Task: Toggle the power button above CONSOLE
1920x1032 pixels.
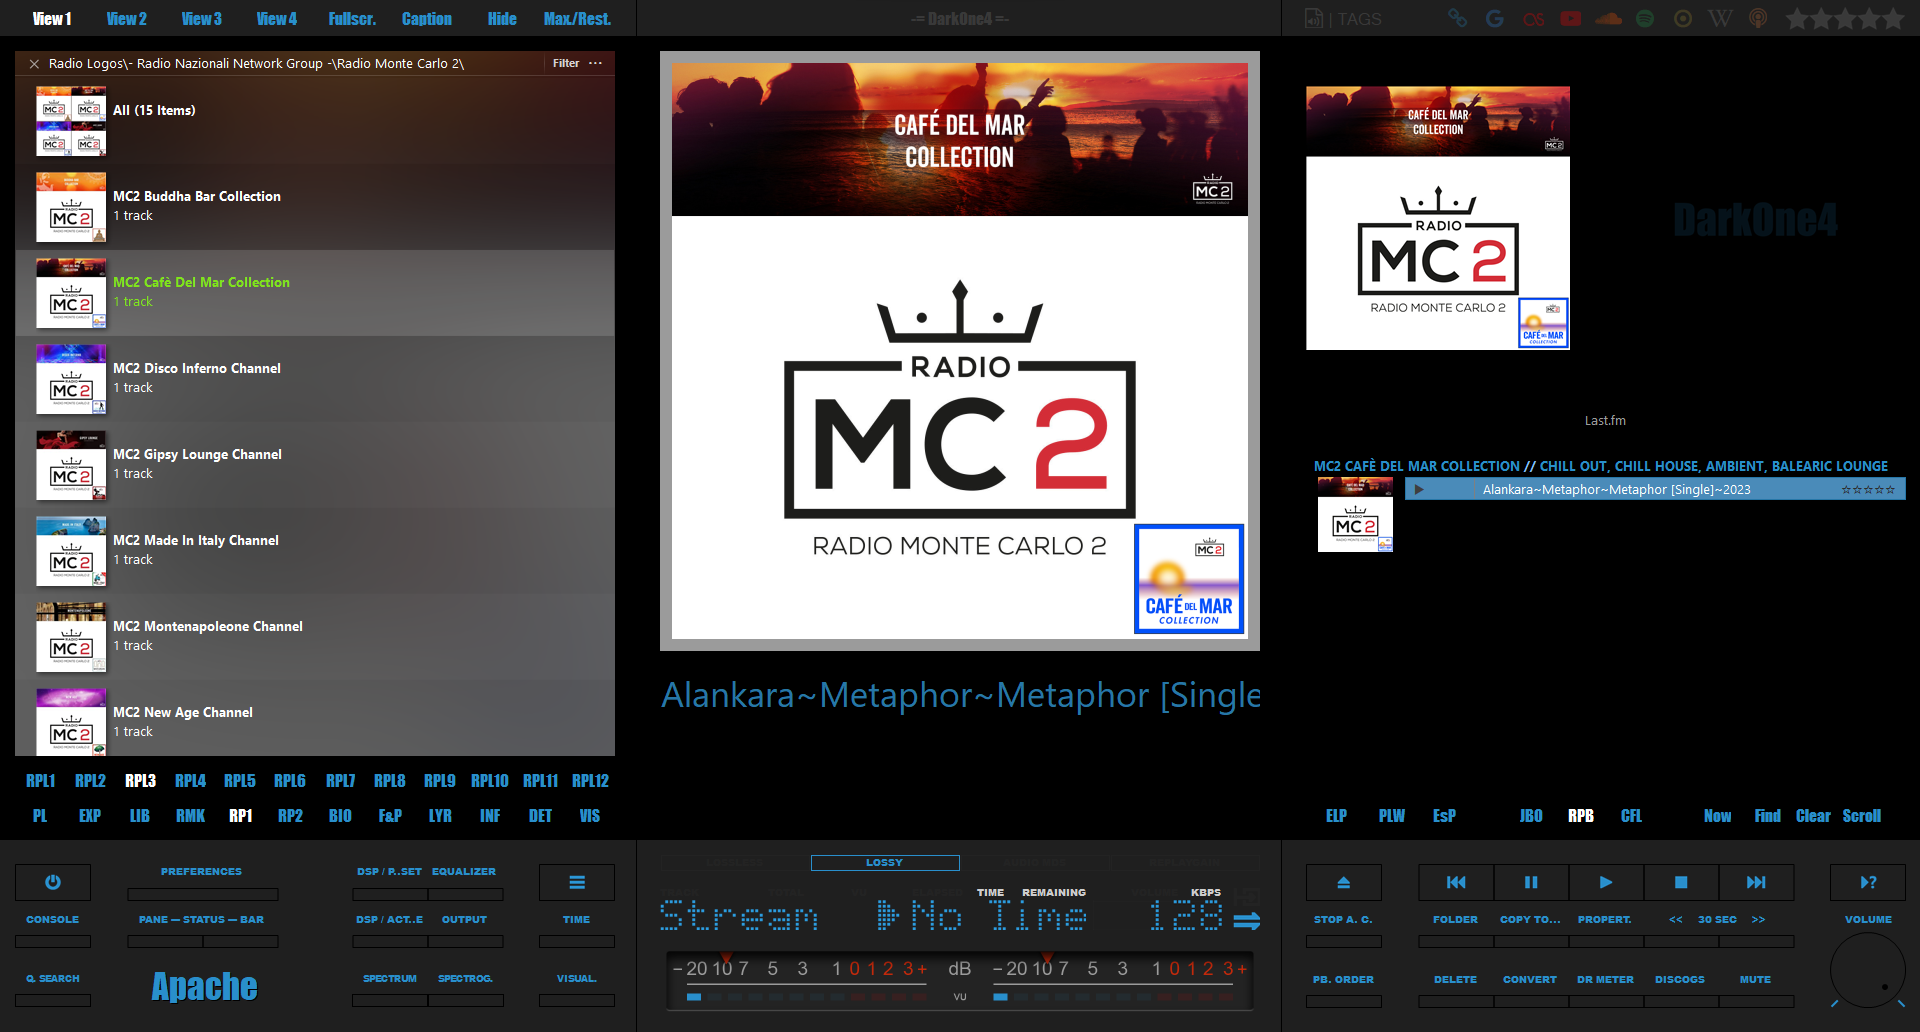Action: point(53,882)
